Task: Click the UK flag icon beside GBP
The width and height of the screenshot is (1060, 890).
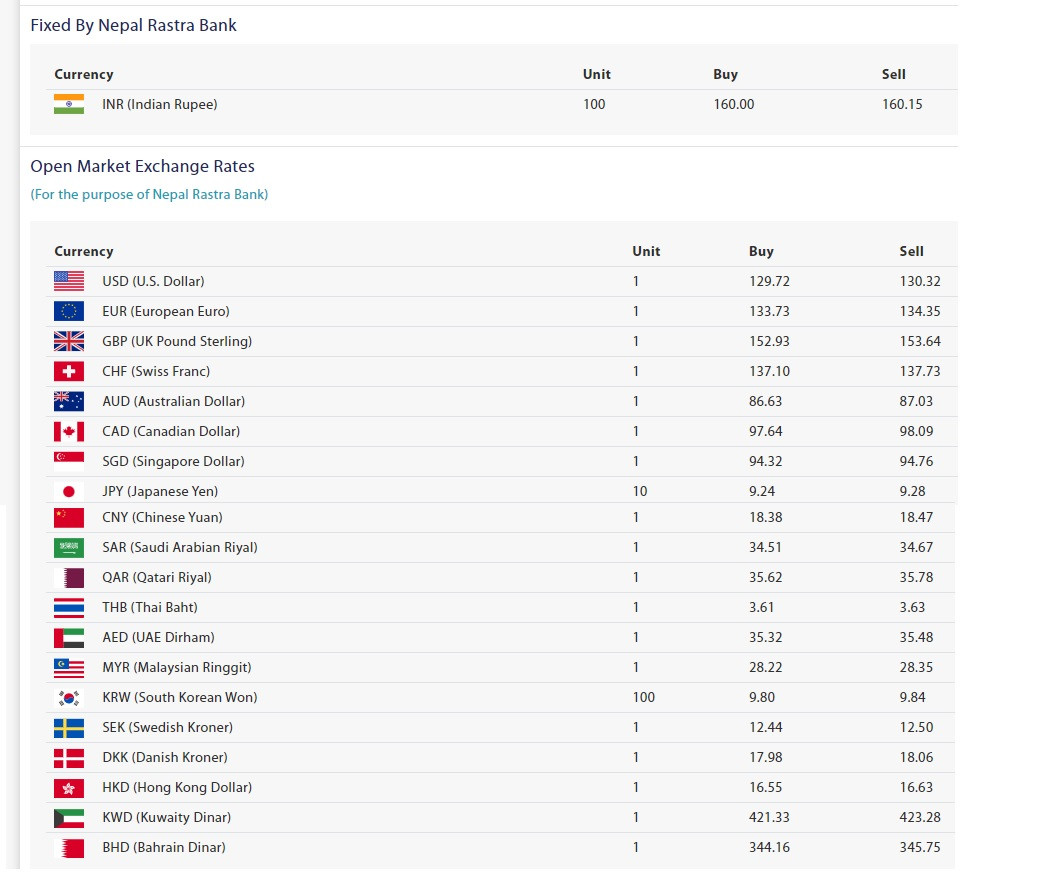Action: click(x=69, y=341)
